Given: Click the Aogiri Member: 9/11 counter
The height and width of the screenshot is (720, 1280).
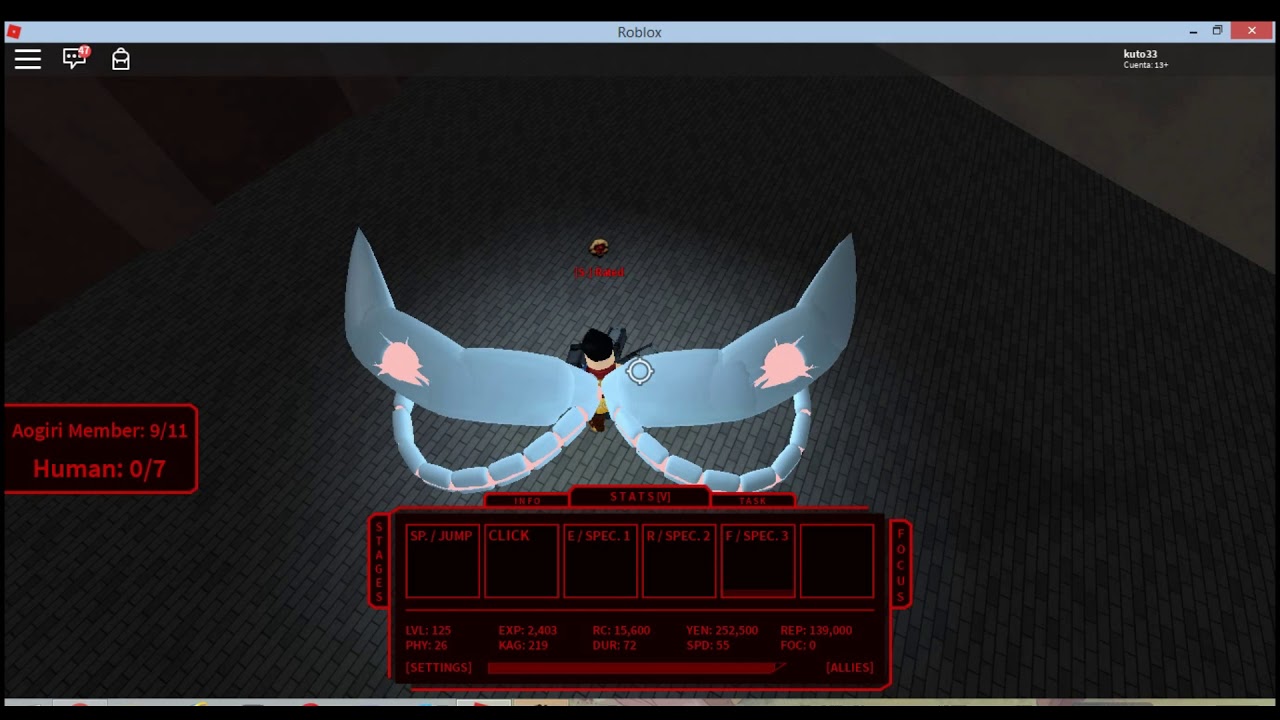Looking at the screenshot, I should click(x=99, y=431).
